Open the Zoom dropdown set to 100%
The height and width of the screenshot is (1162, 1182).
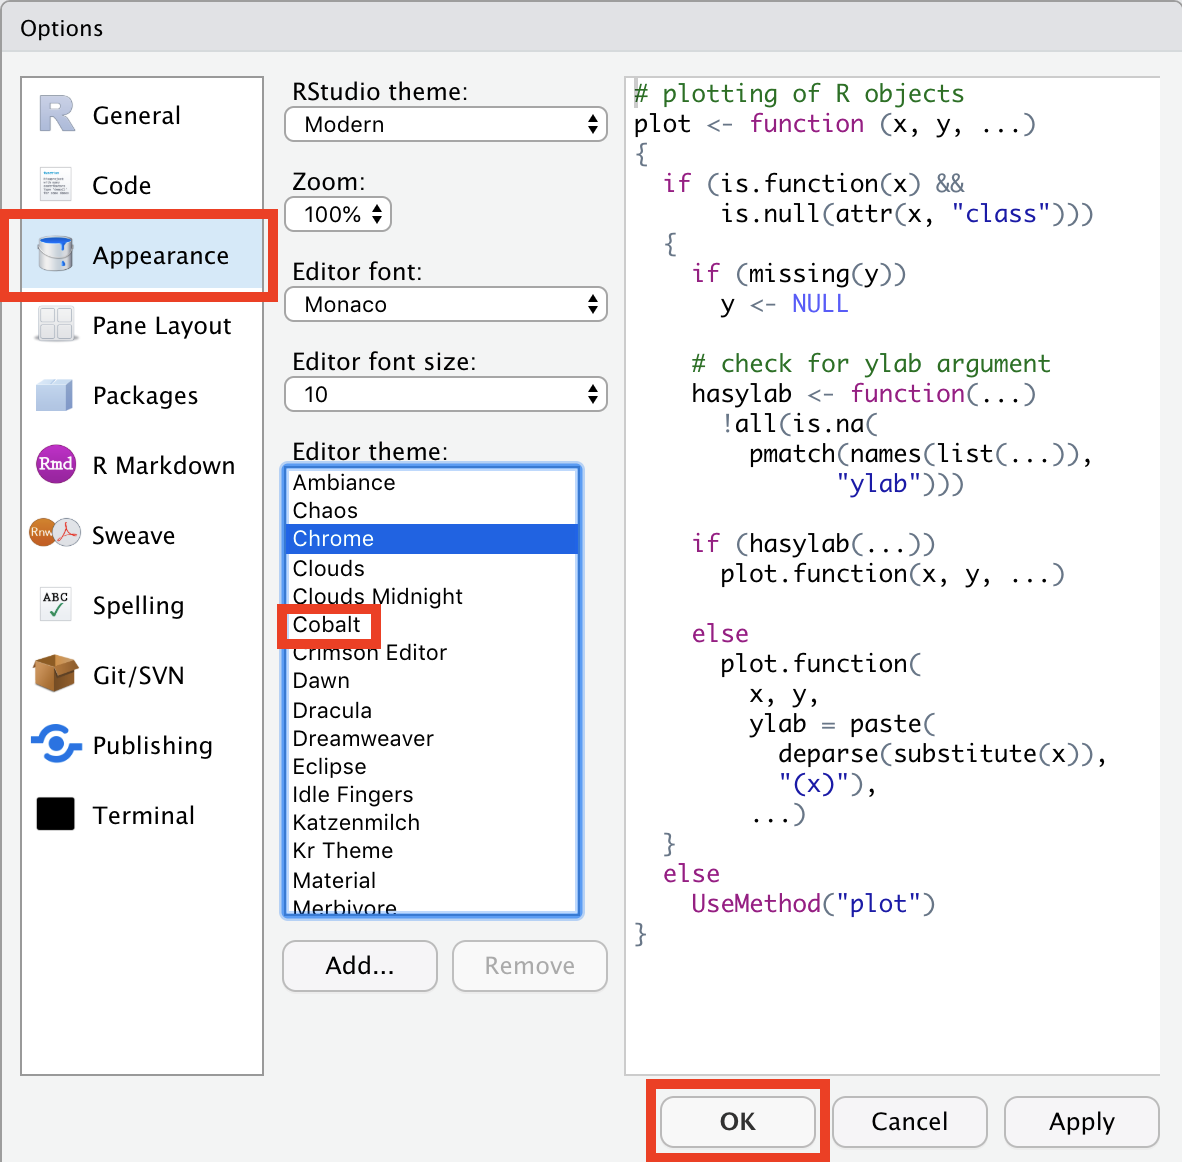click(x=337, y=213)
